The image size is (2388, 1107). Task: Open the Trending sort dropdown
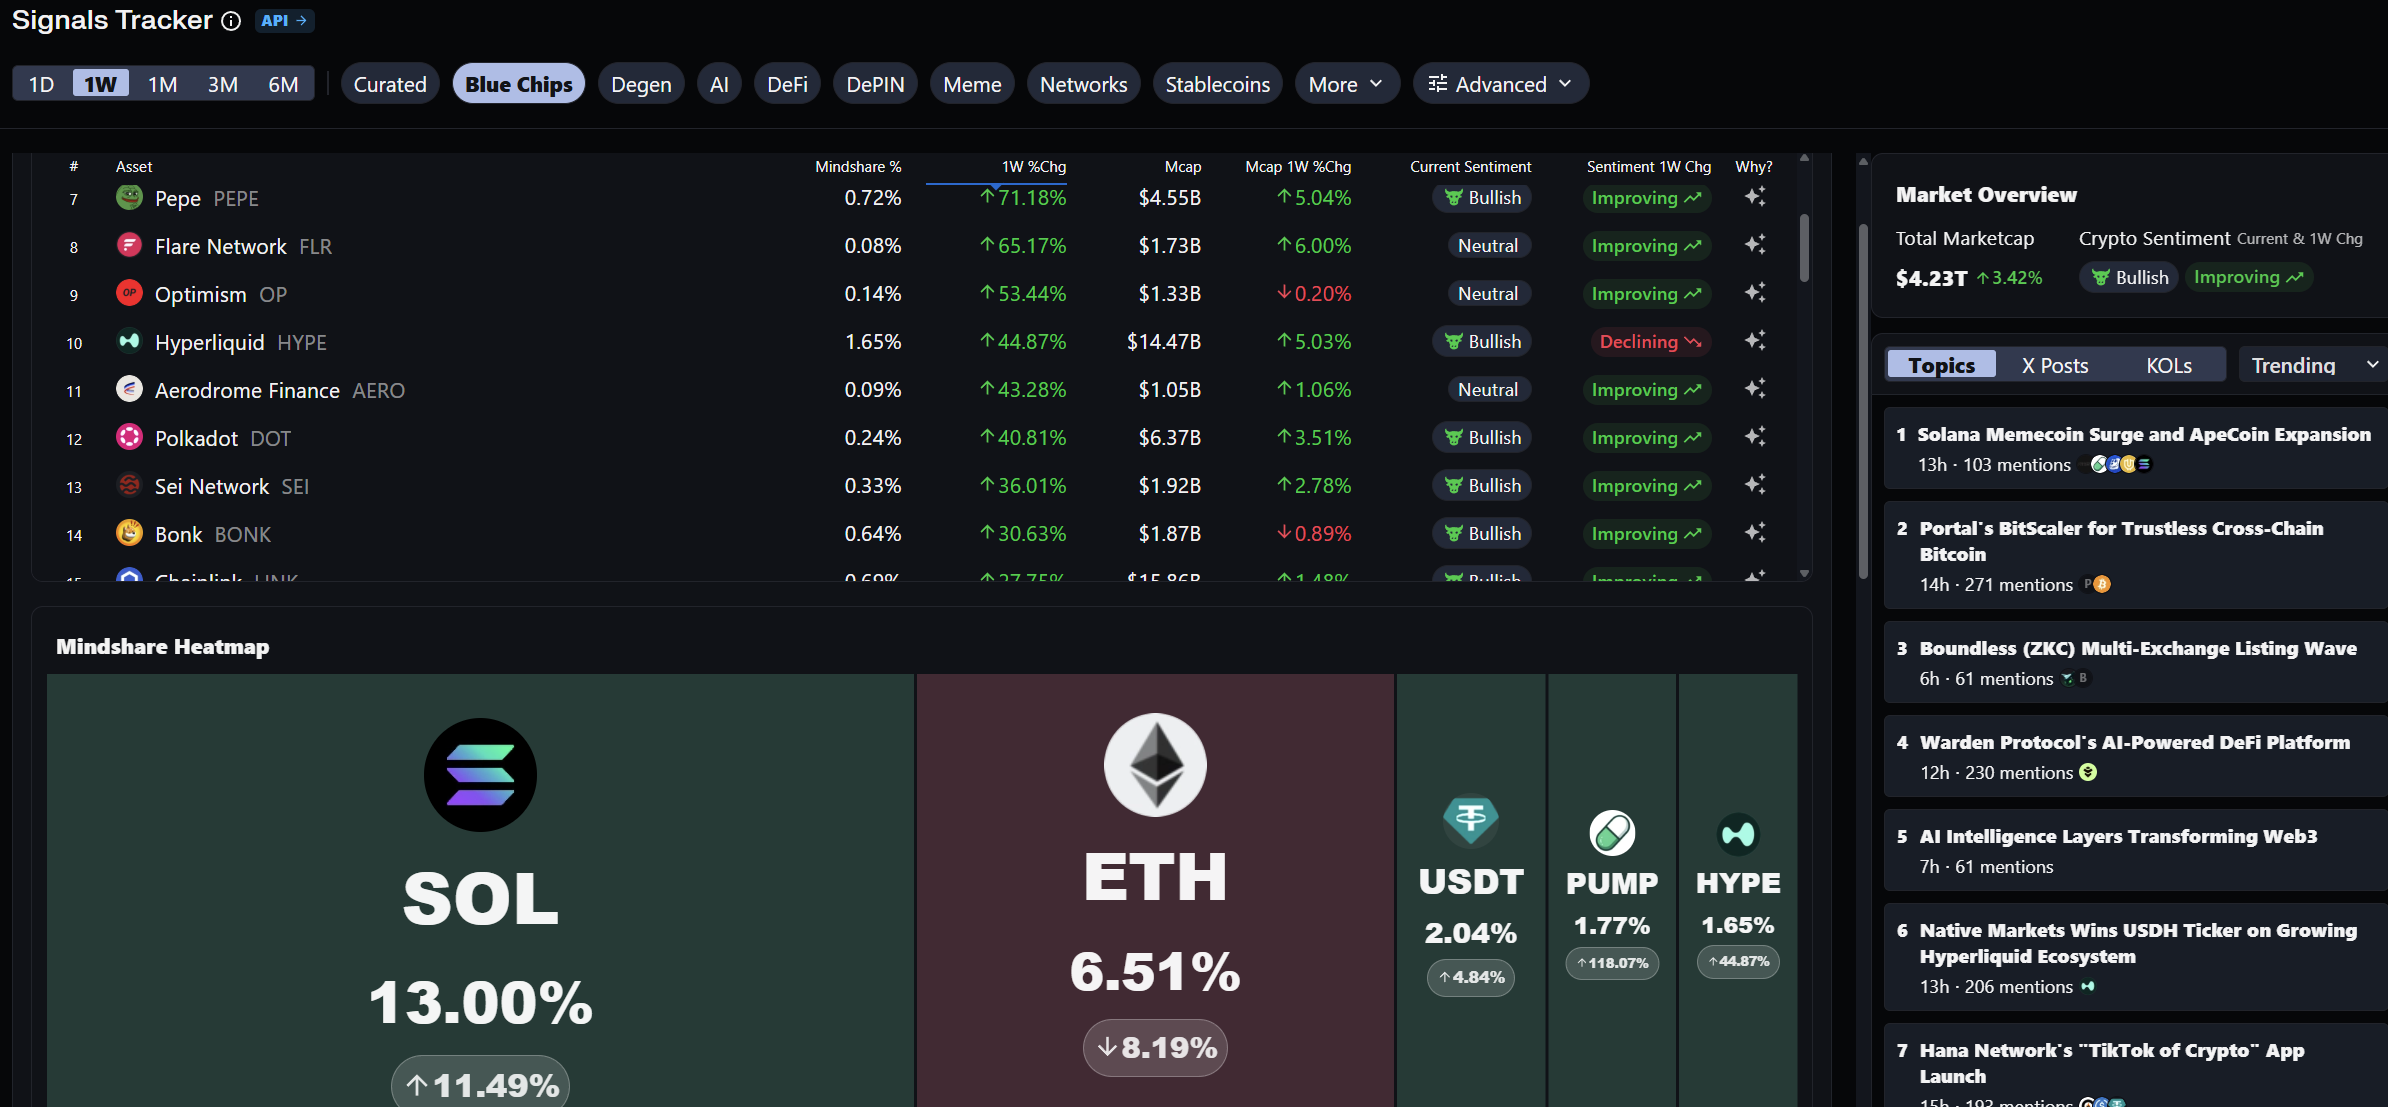tap(2312, 365)
